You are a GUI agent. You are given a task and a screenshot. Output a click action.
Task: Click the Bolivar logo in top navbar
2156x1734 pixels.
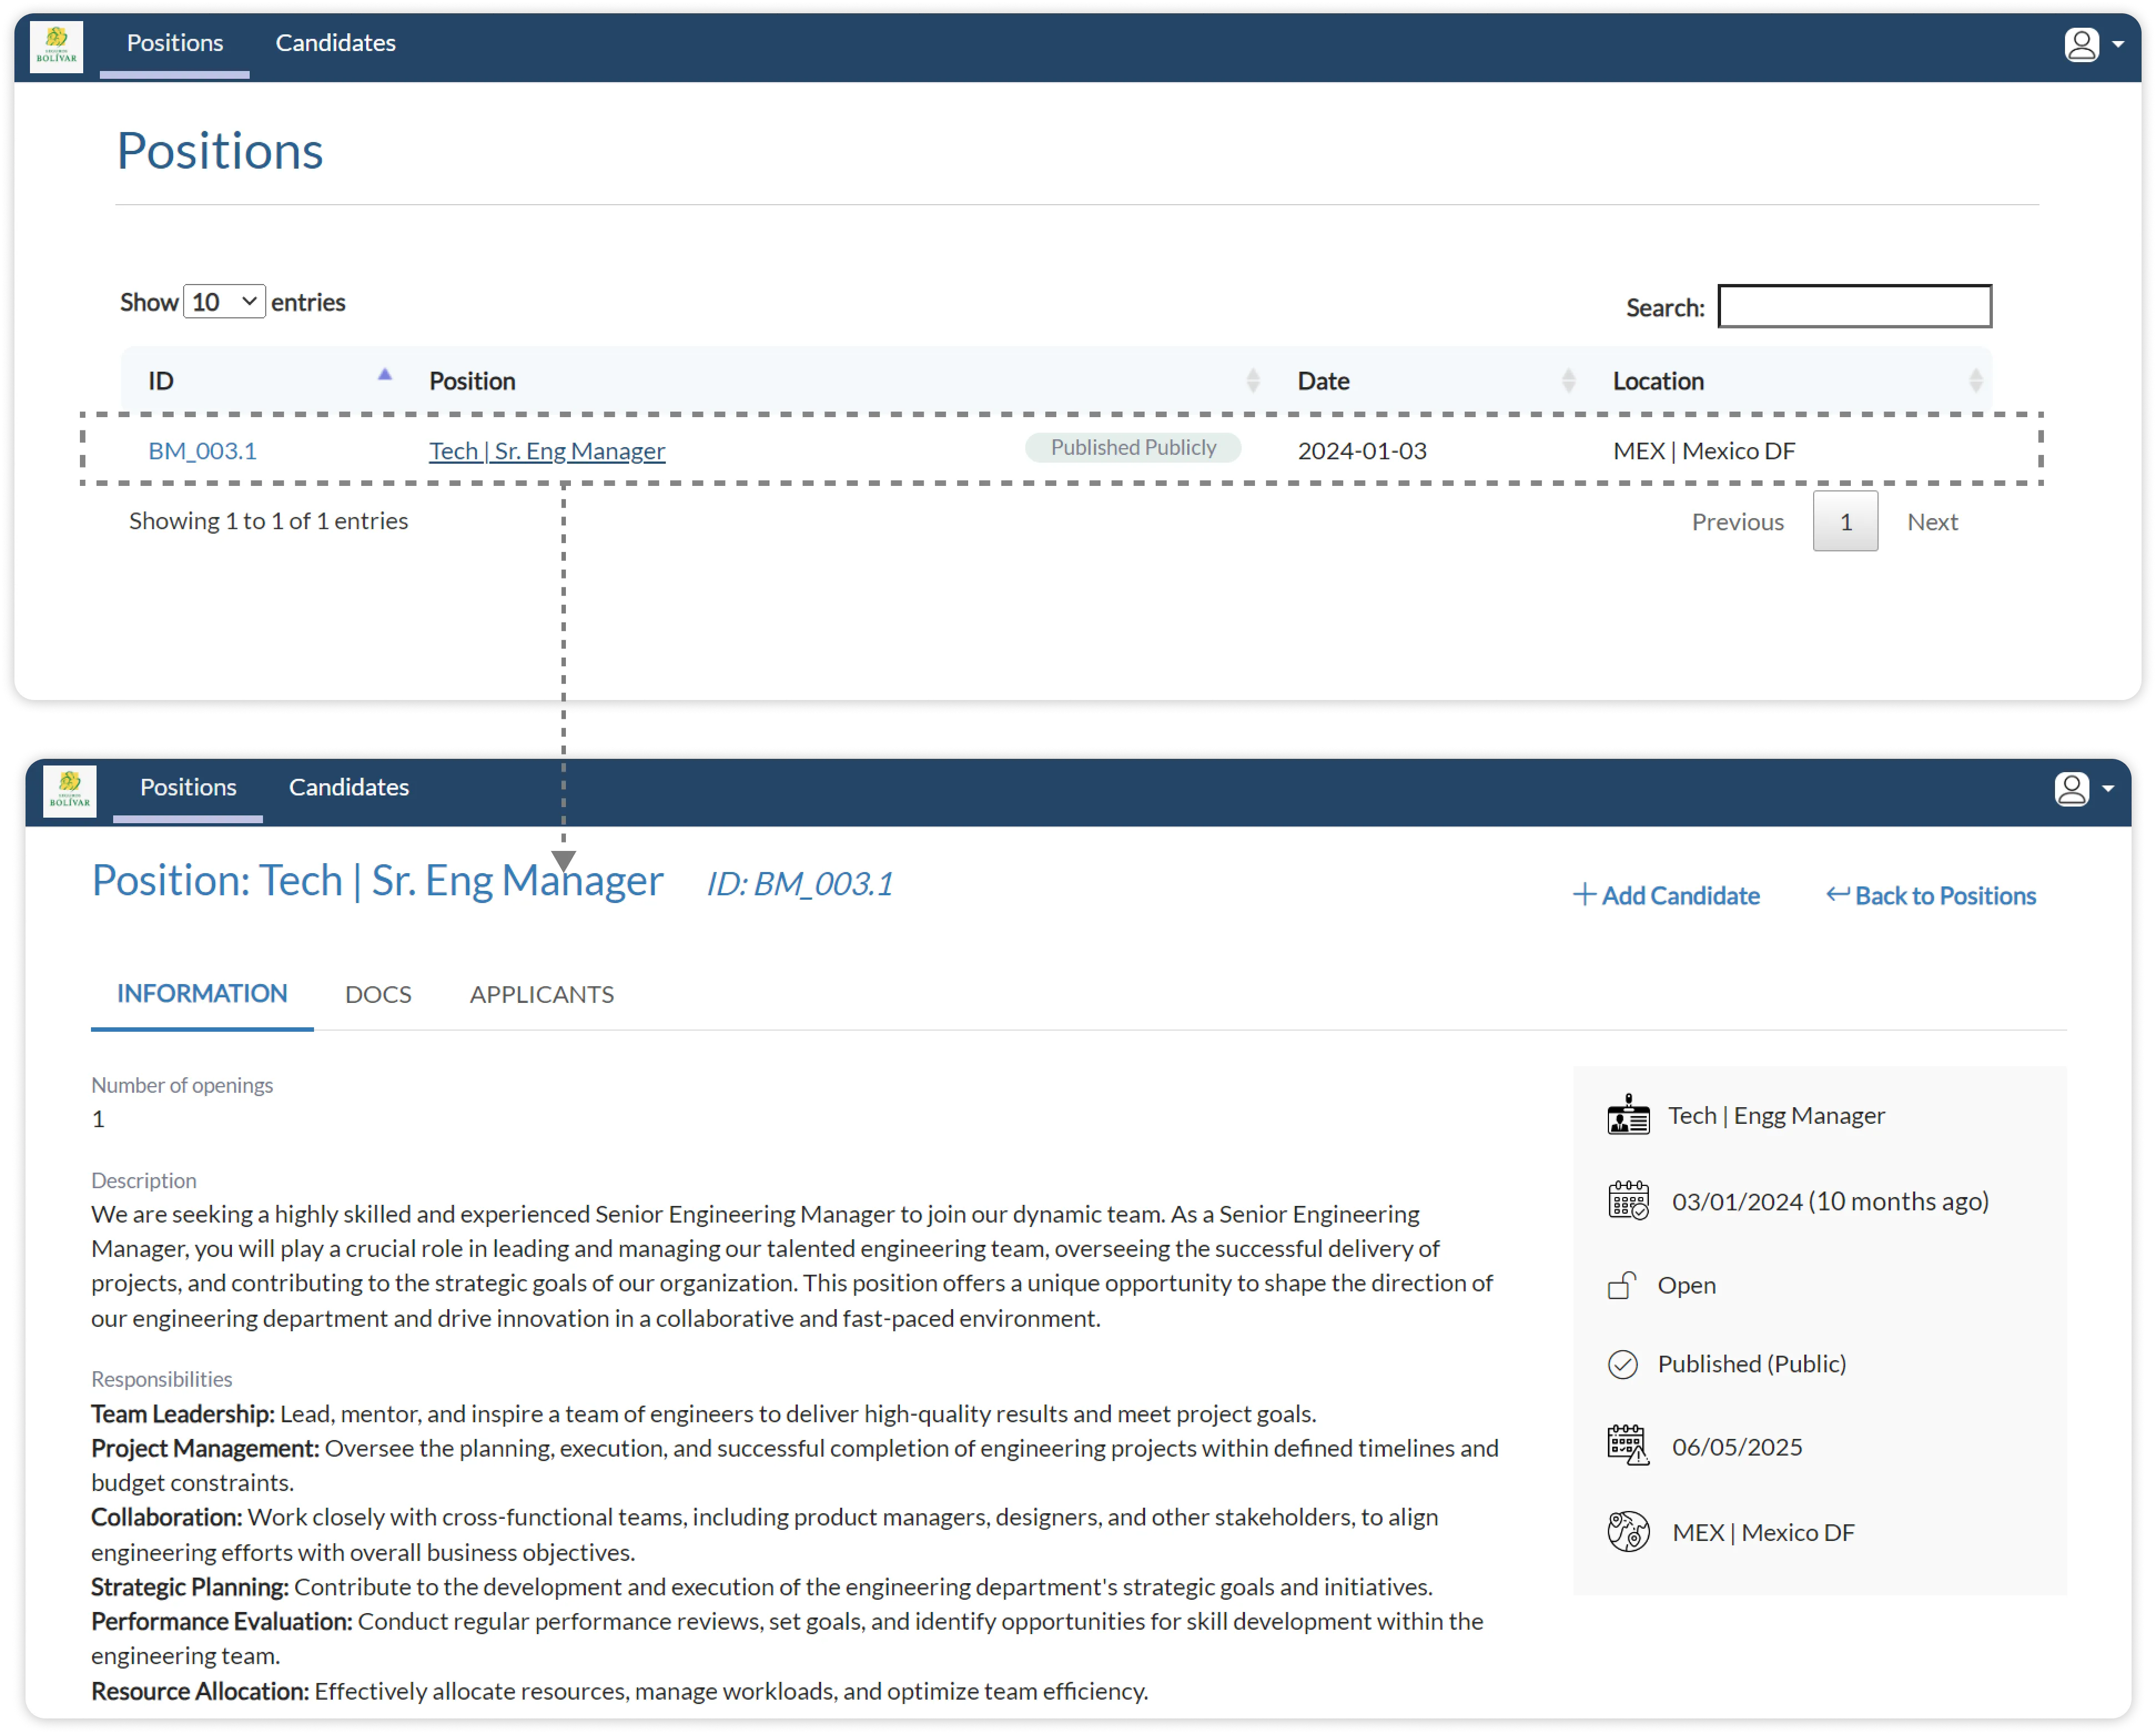[56, 47]
